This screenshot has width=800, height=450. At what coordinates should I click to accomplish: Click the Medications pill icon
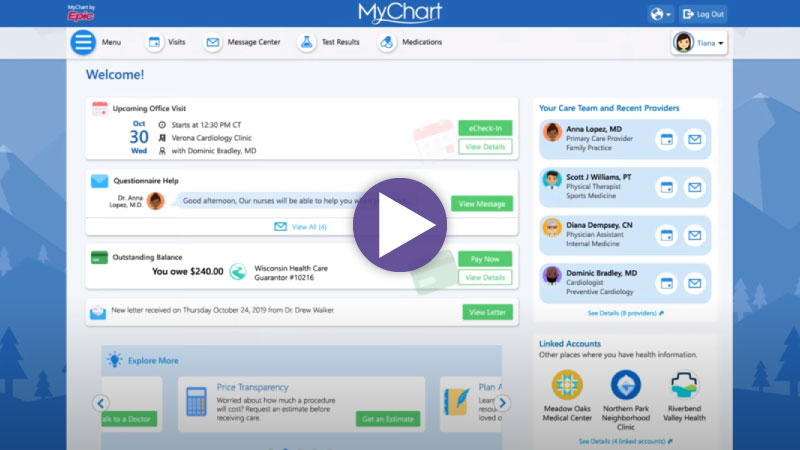pos(387,42)
